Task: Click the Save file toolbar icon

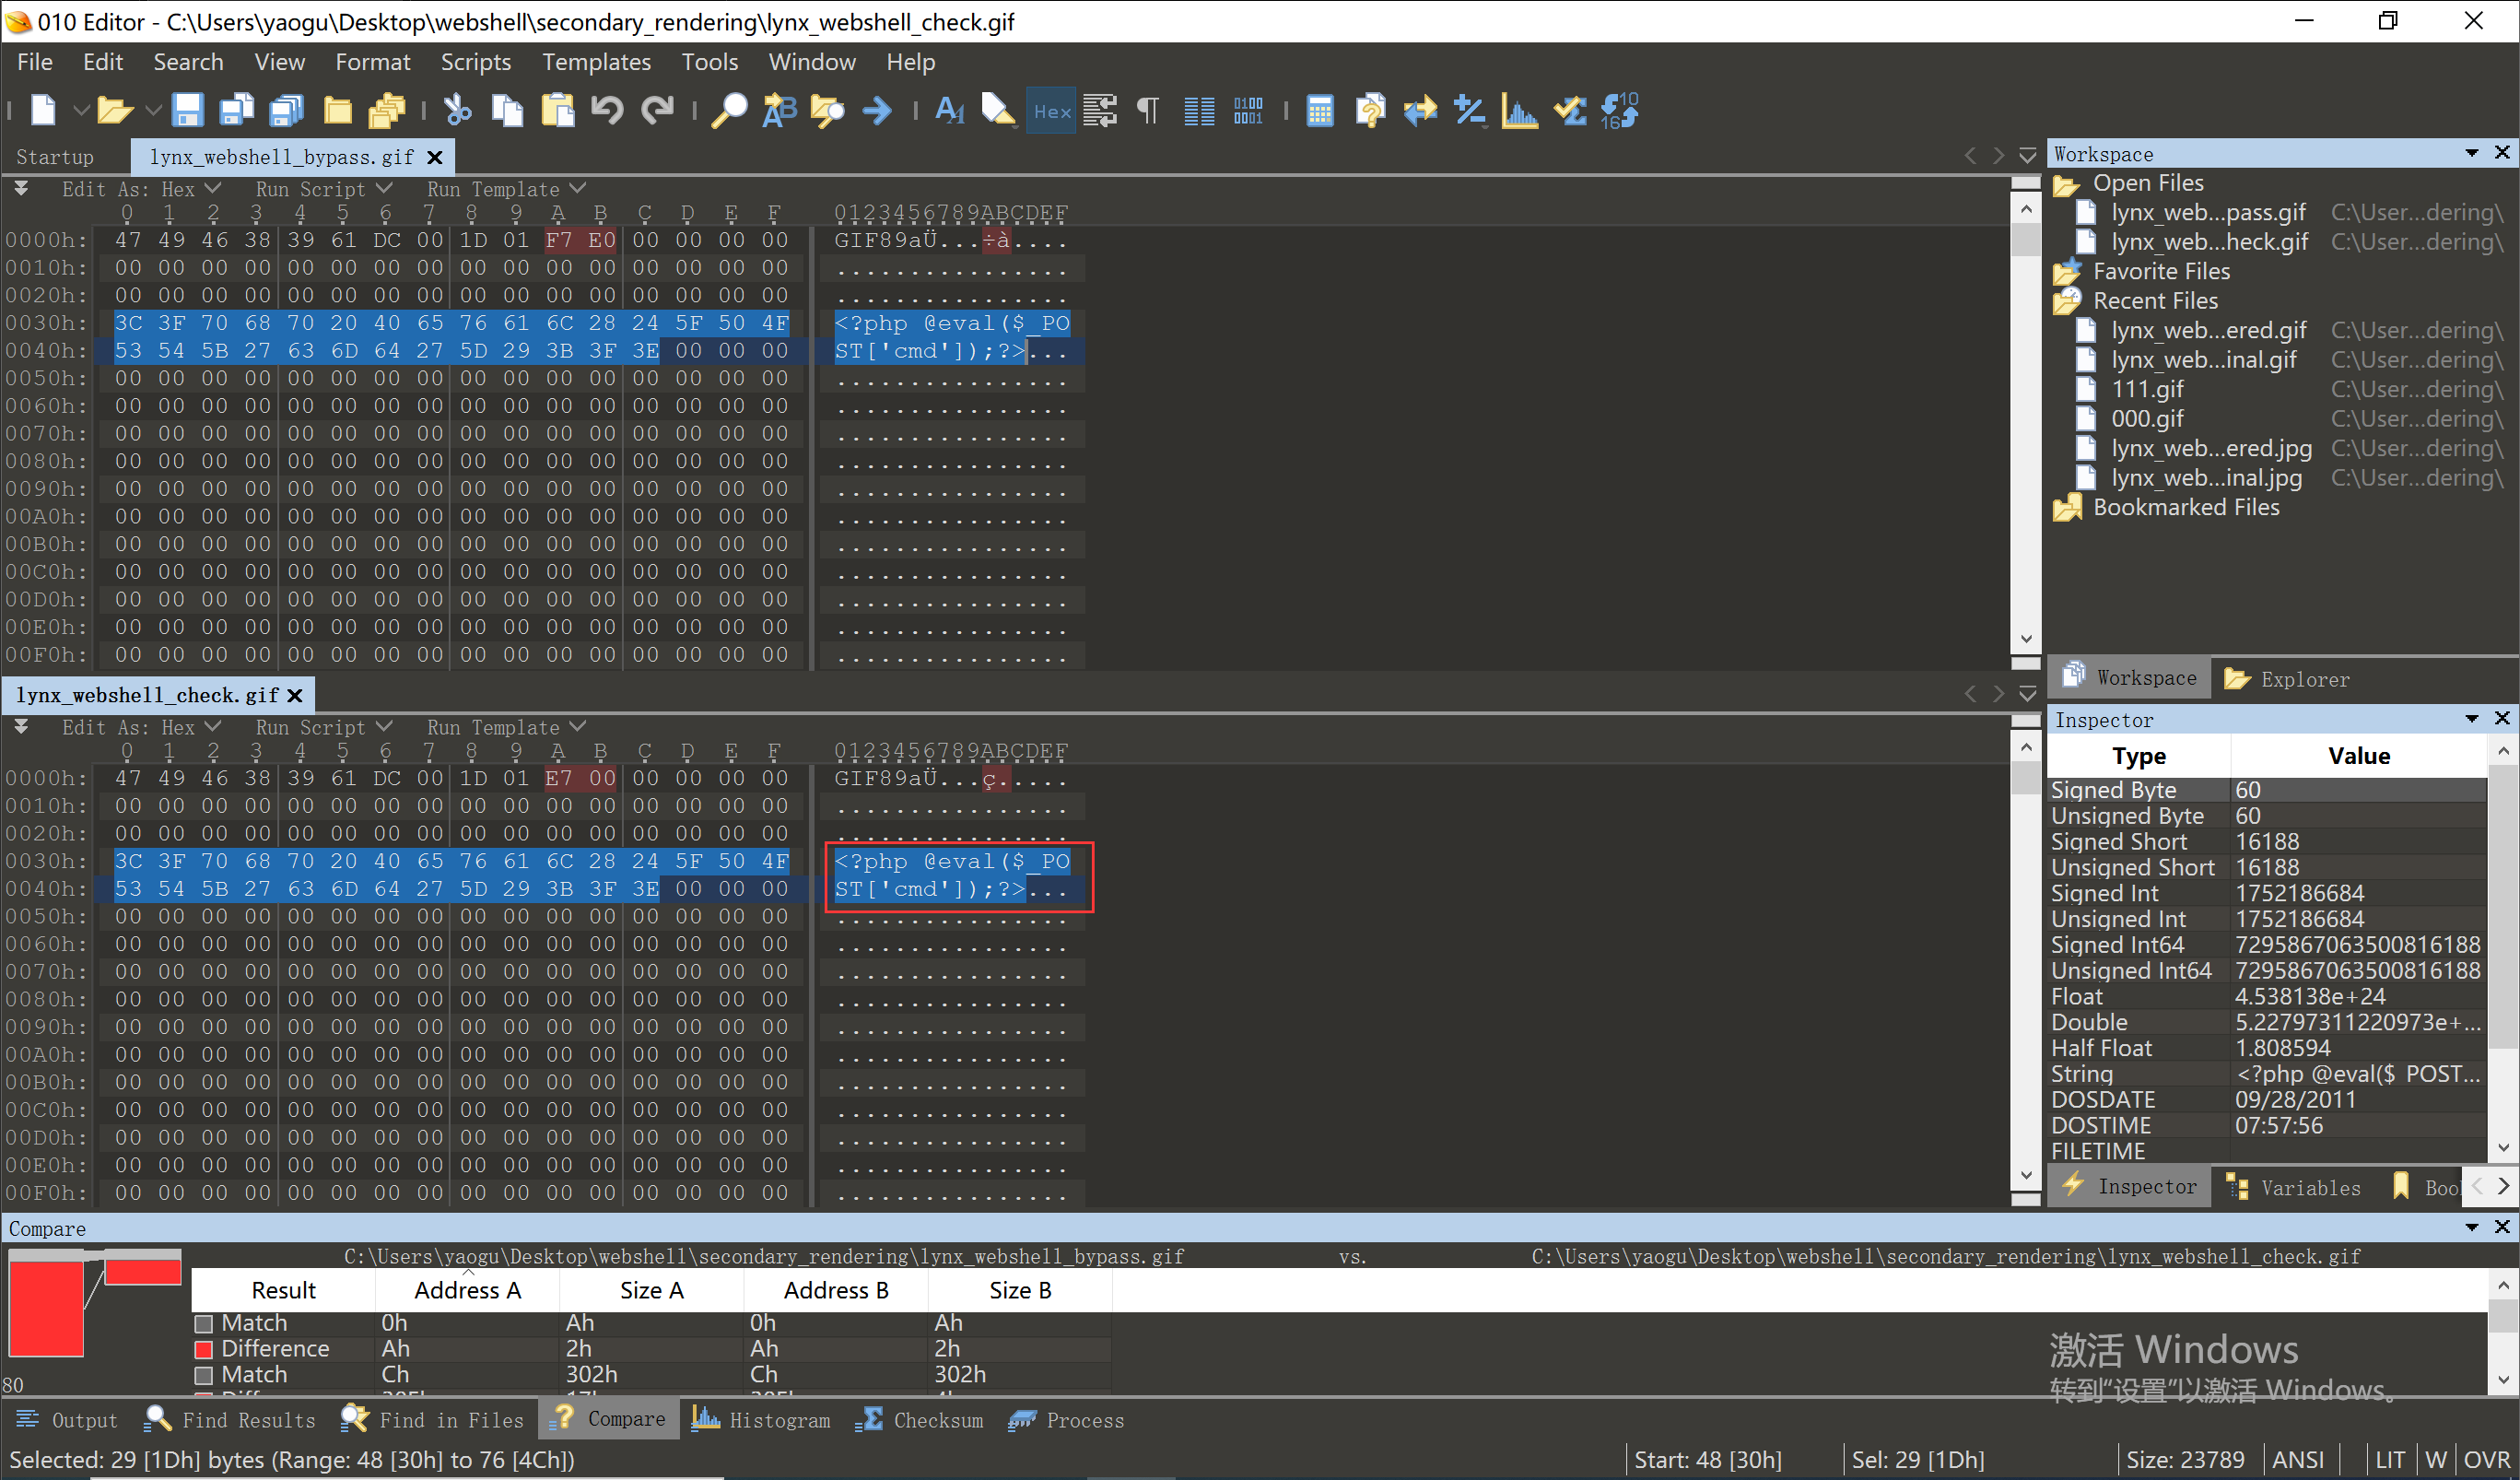Action: (187, 110)
